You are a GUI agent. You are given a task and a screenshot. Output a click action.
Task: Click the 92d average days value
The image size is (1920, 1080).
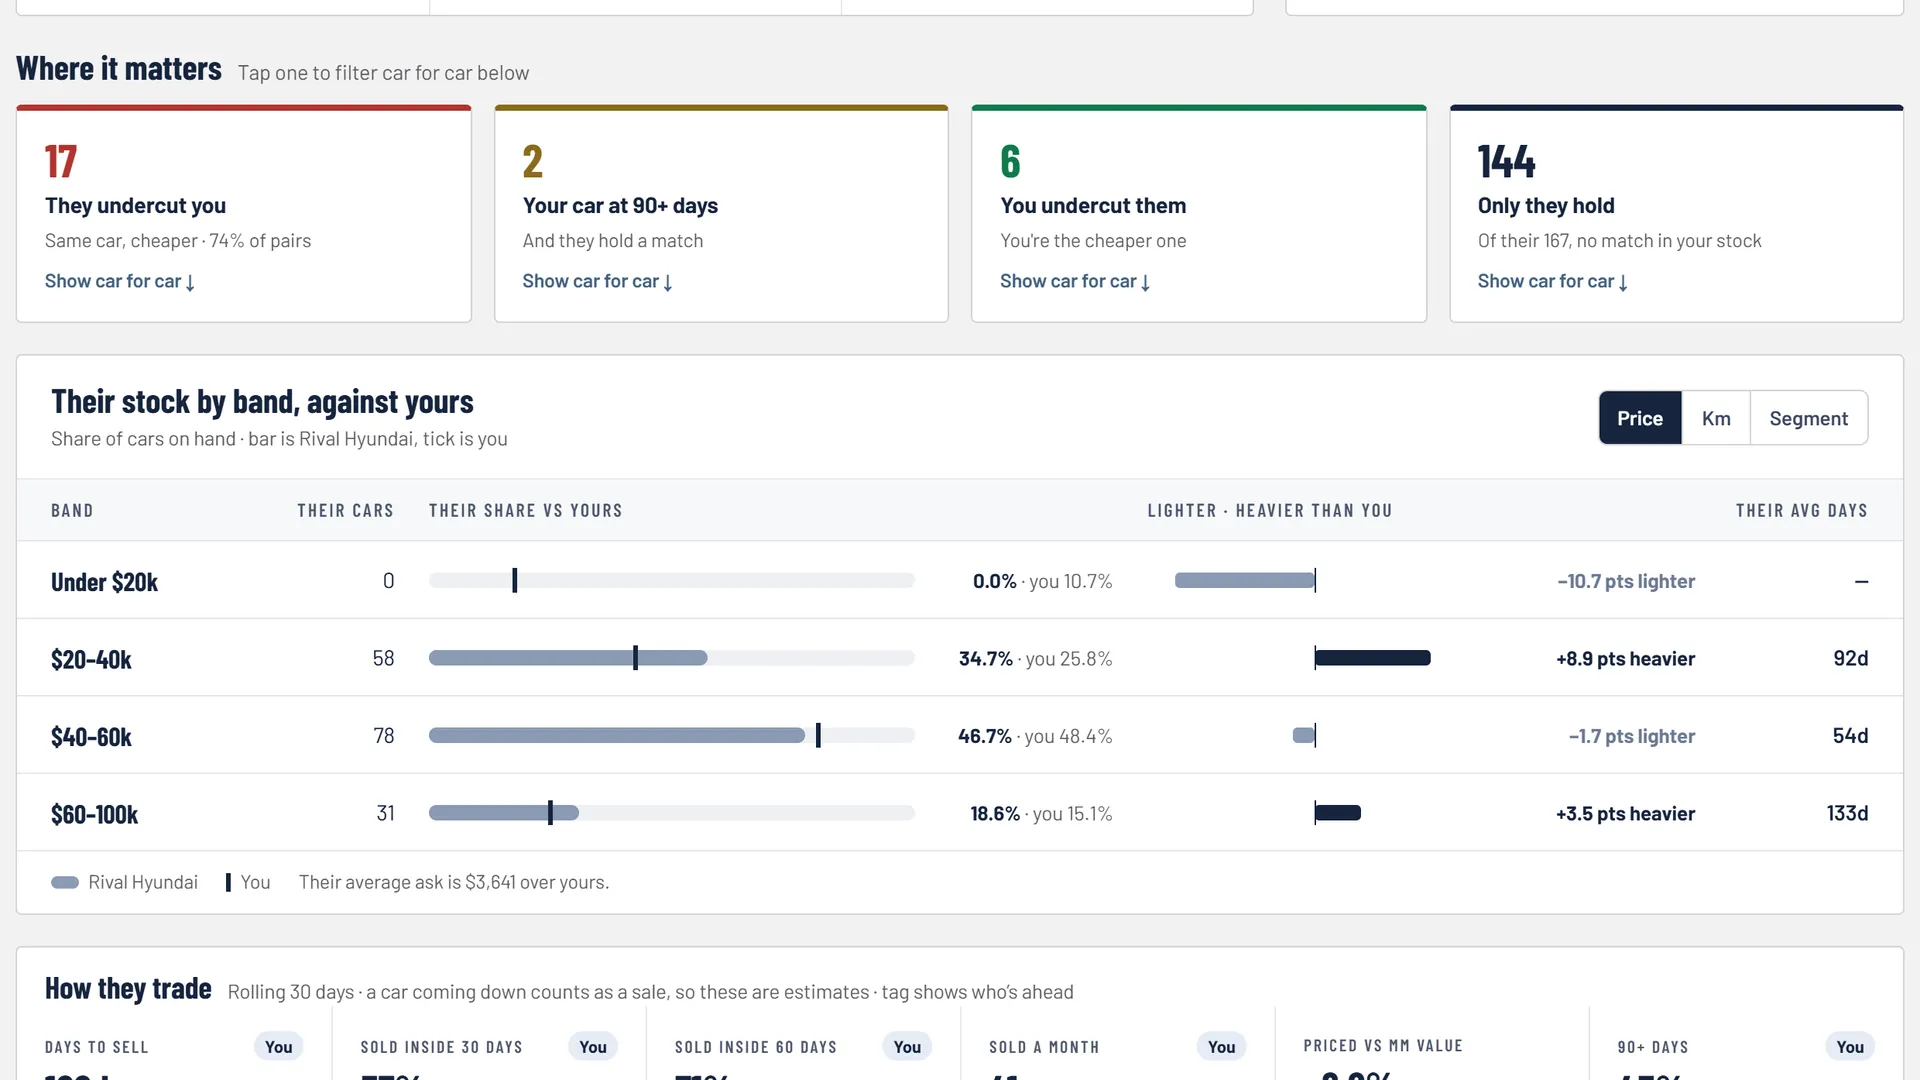pyautogui.click(x=1850, y=659)
